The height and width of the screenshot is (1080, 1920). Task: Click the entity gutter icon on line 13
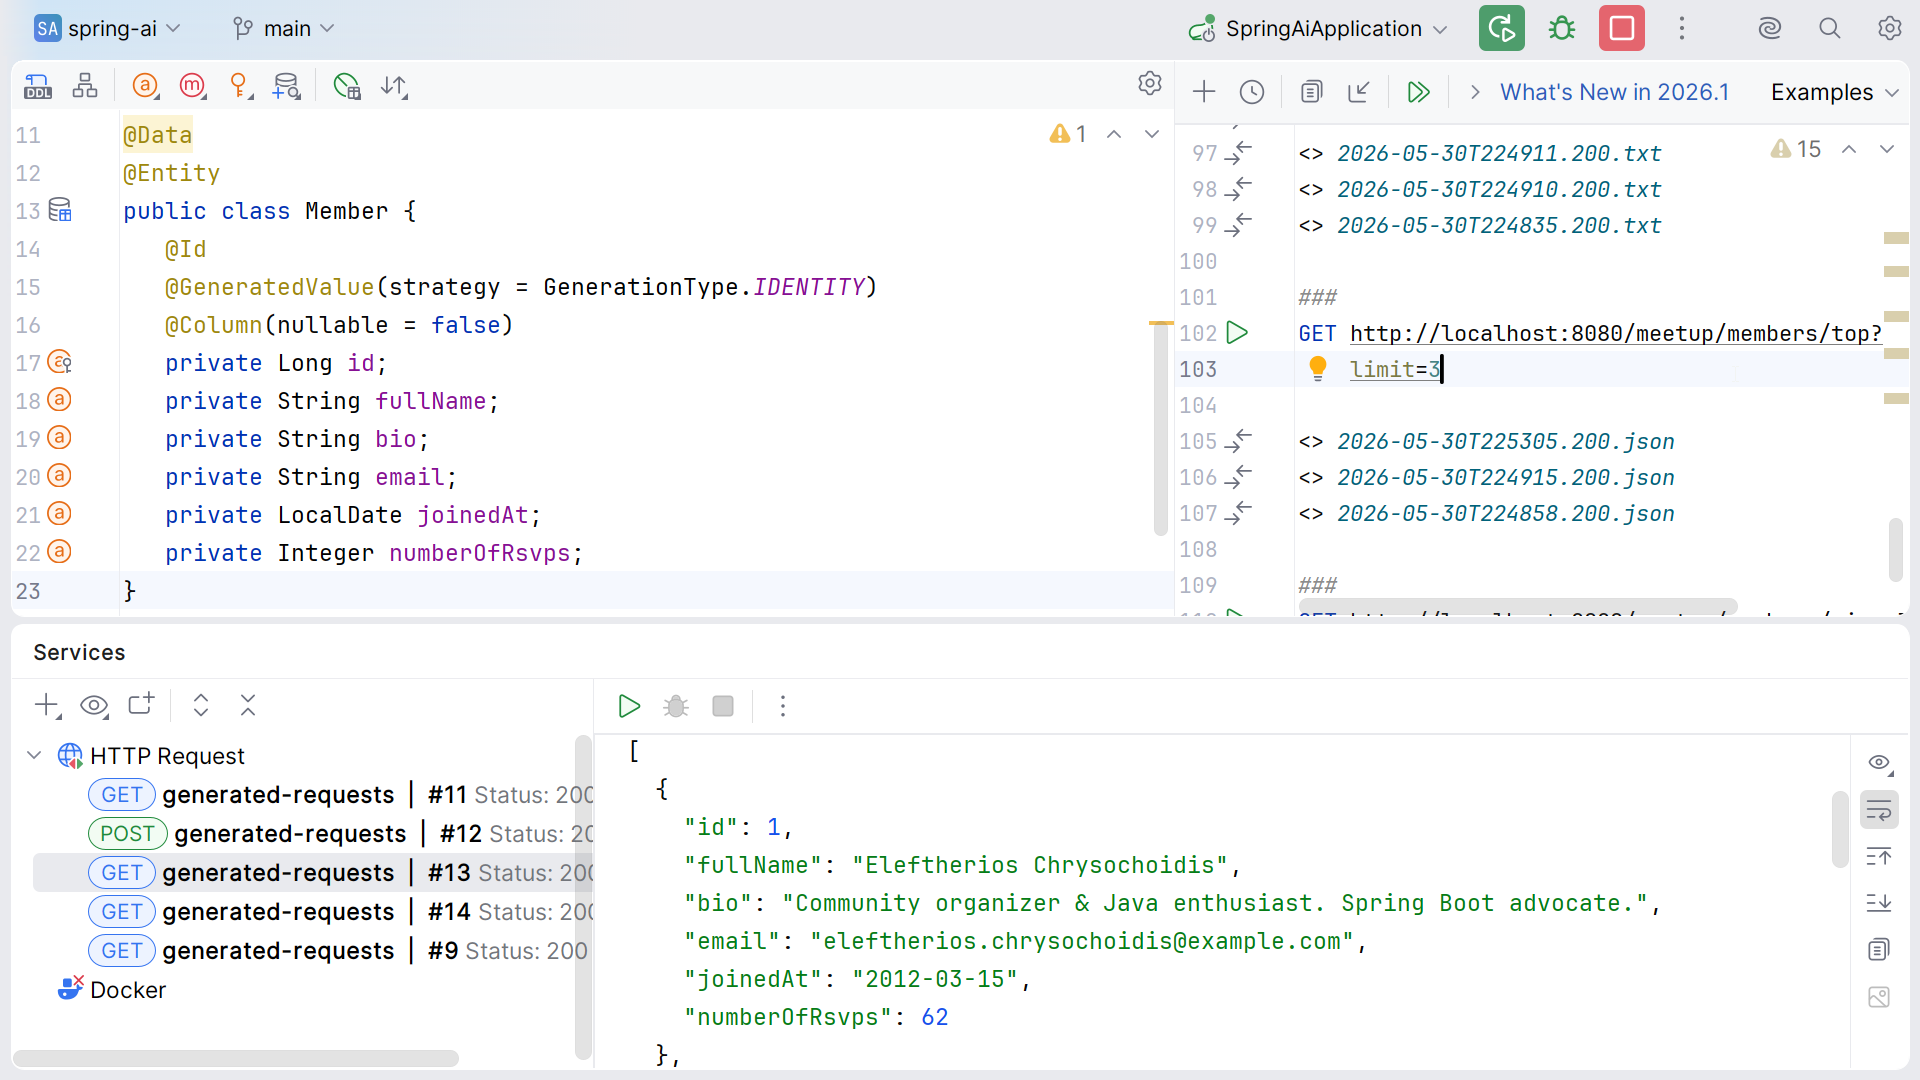pyautogui.click(x=60, y=210)
